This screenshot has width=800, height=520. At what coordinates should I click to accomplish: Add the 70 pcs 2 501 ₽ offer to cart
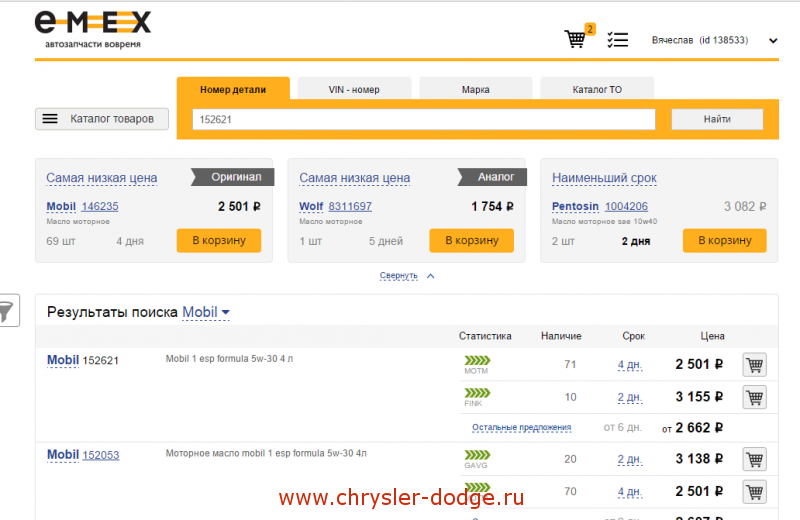click(x=755, y=492)
